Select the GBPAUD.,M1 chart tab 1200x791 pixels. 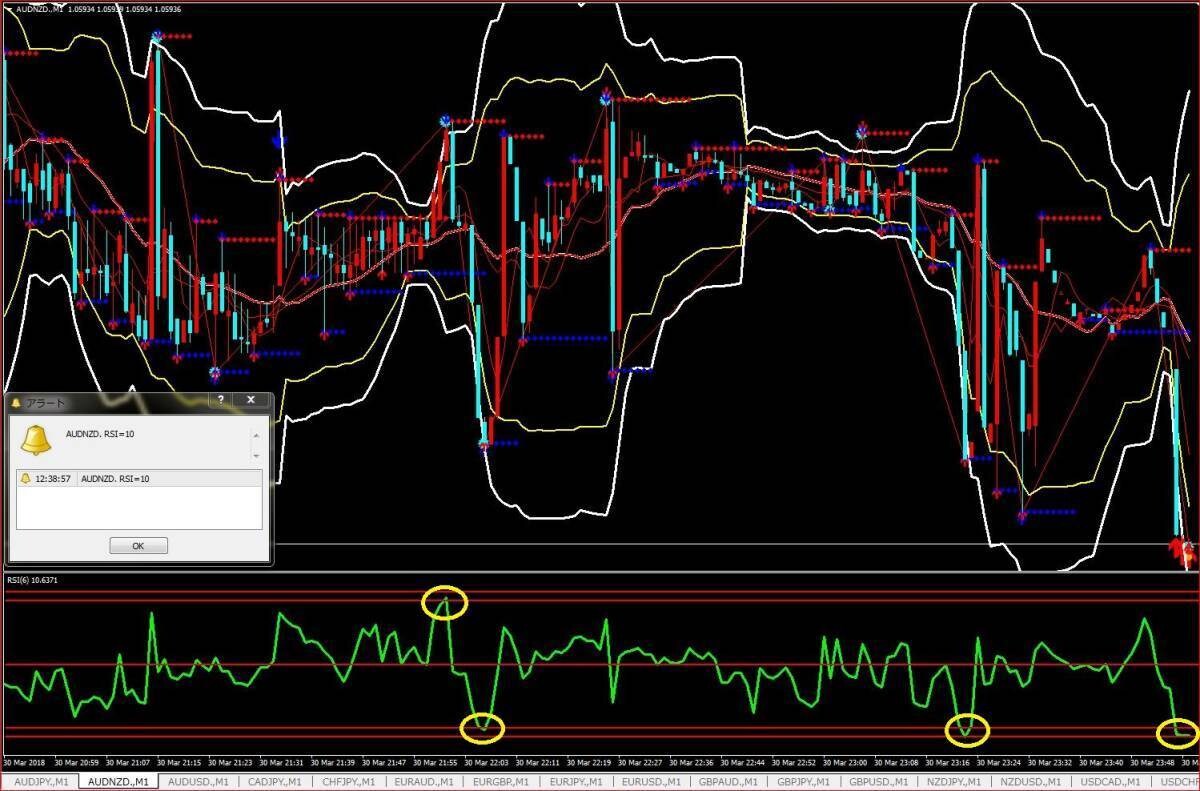click(x=730, y=782)
